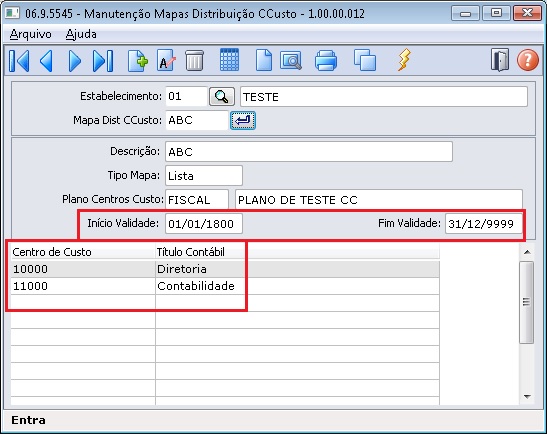Maximize the Manutenção Mapas window

click(x=496, y=14)
